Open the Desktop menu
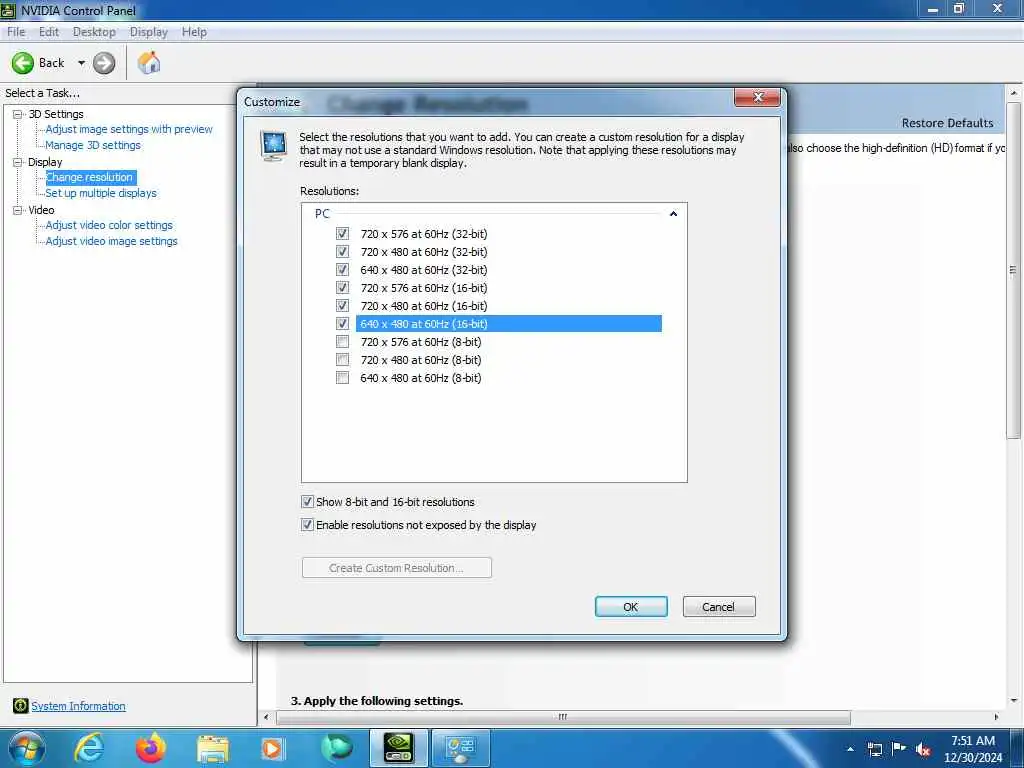Viewport: 1024px width, 768px height. (94, 32)
